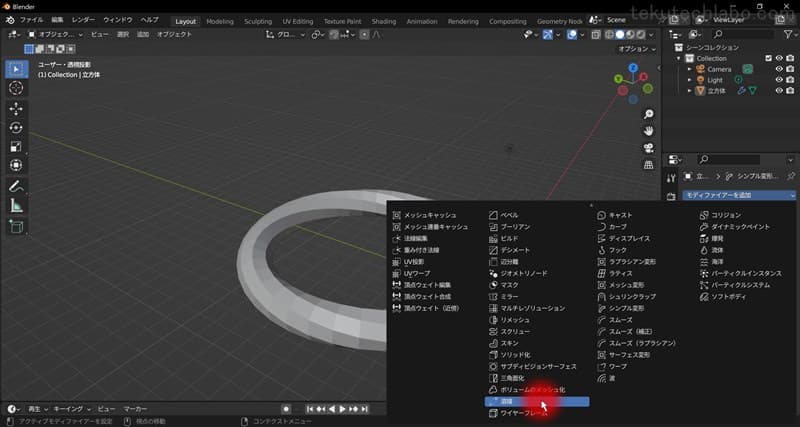This screenshot has width=800, height=427.
Task: Toggle Collection visibility eye icon
Action: (x=779, y=59)
